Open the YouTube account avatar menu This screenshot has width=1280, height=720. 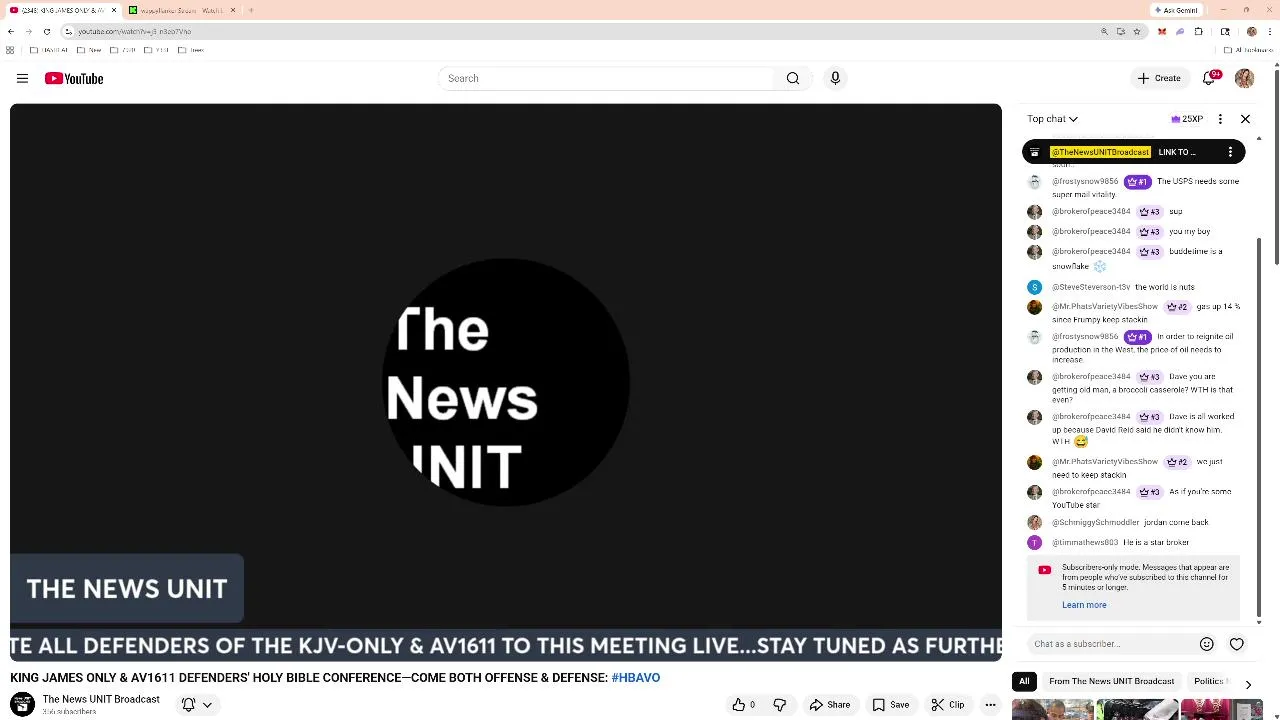(1244, 78)
